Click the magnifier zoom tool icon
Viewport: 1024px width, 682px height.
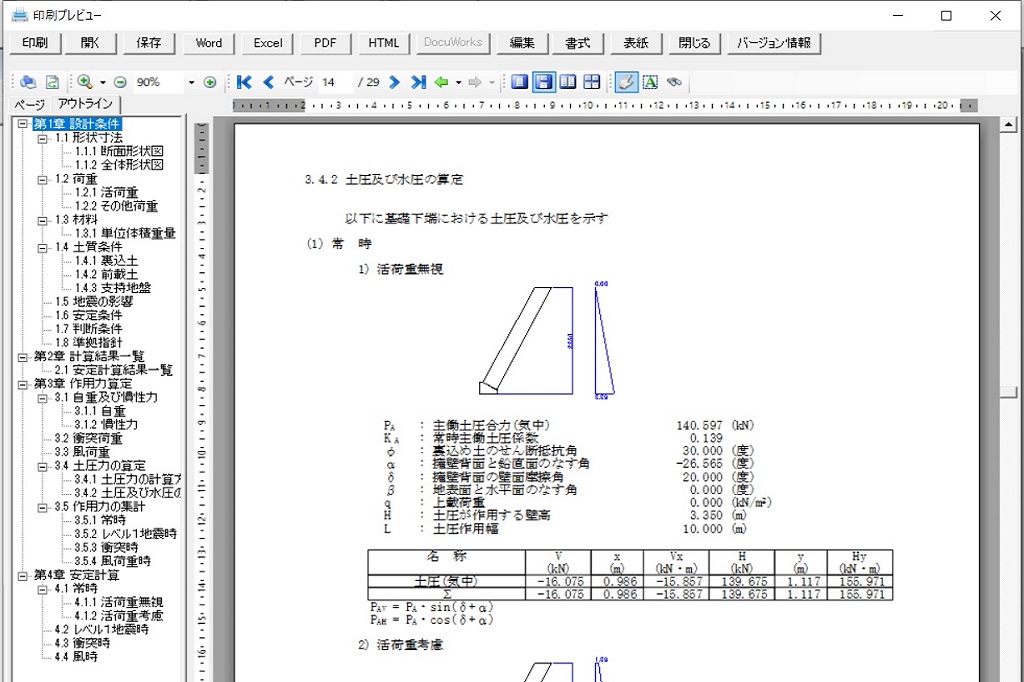point(84,82)
